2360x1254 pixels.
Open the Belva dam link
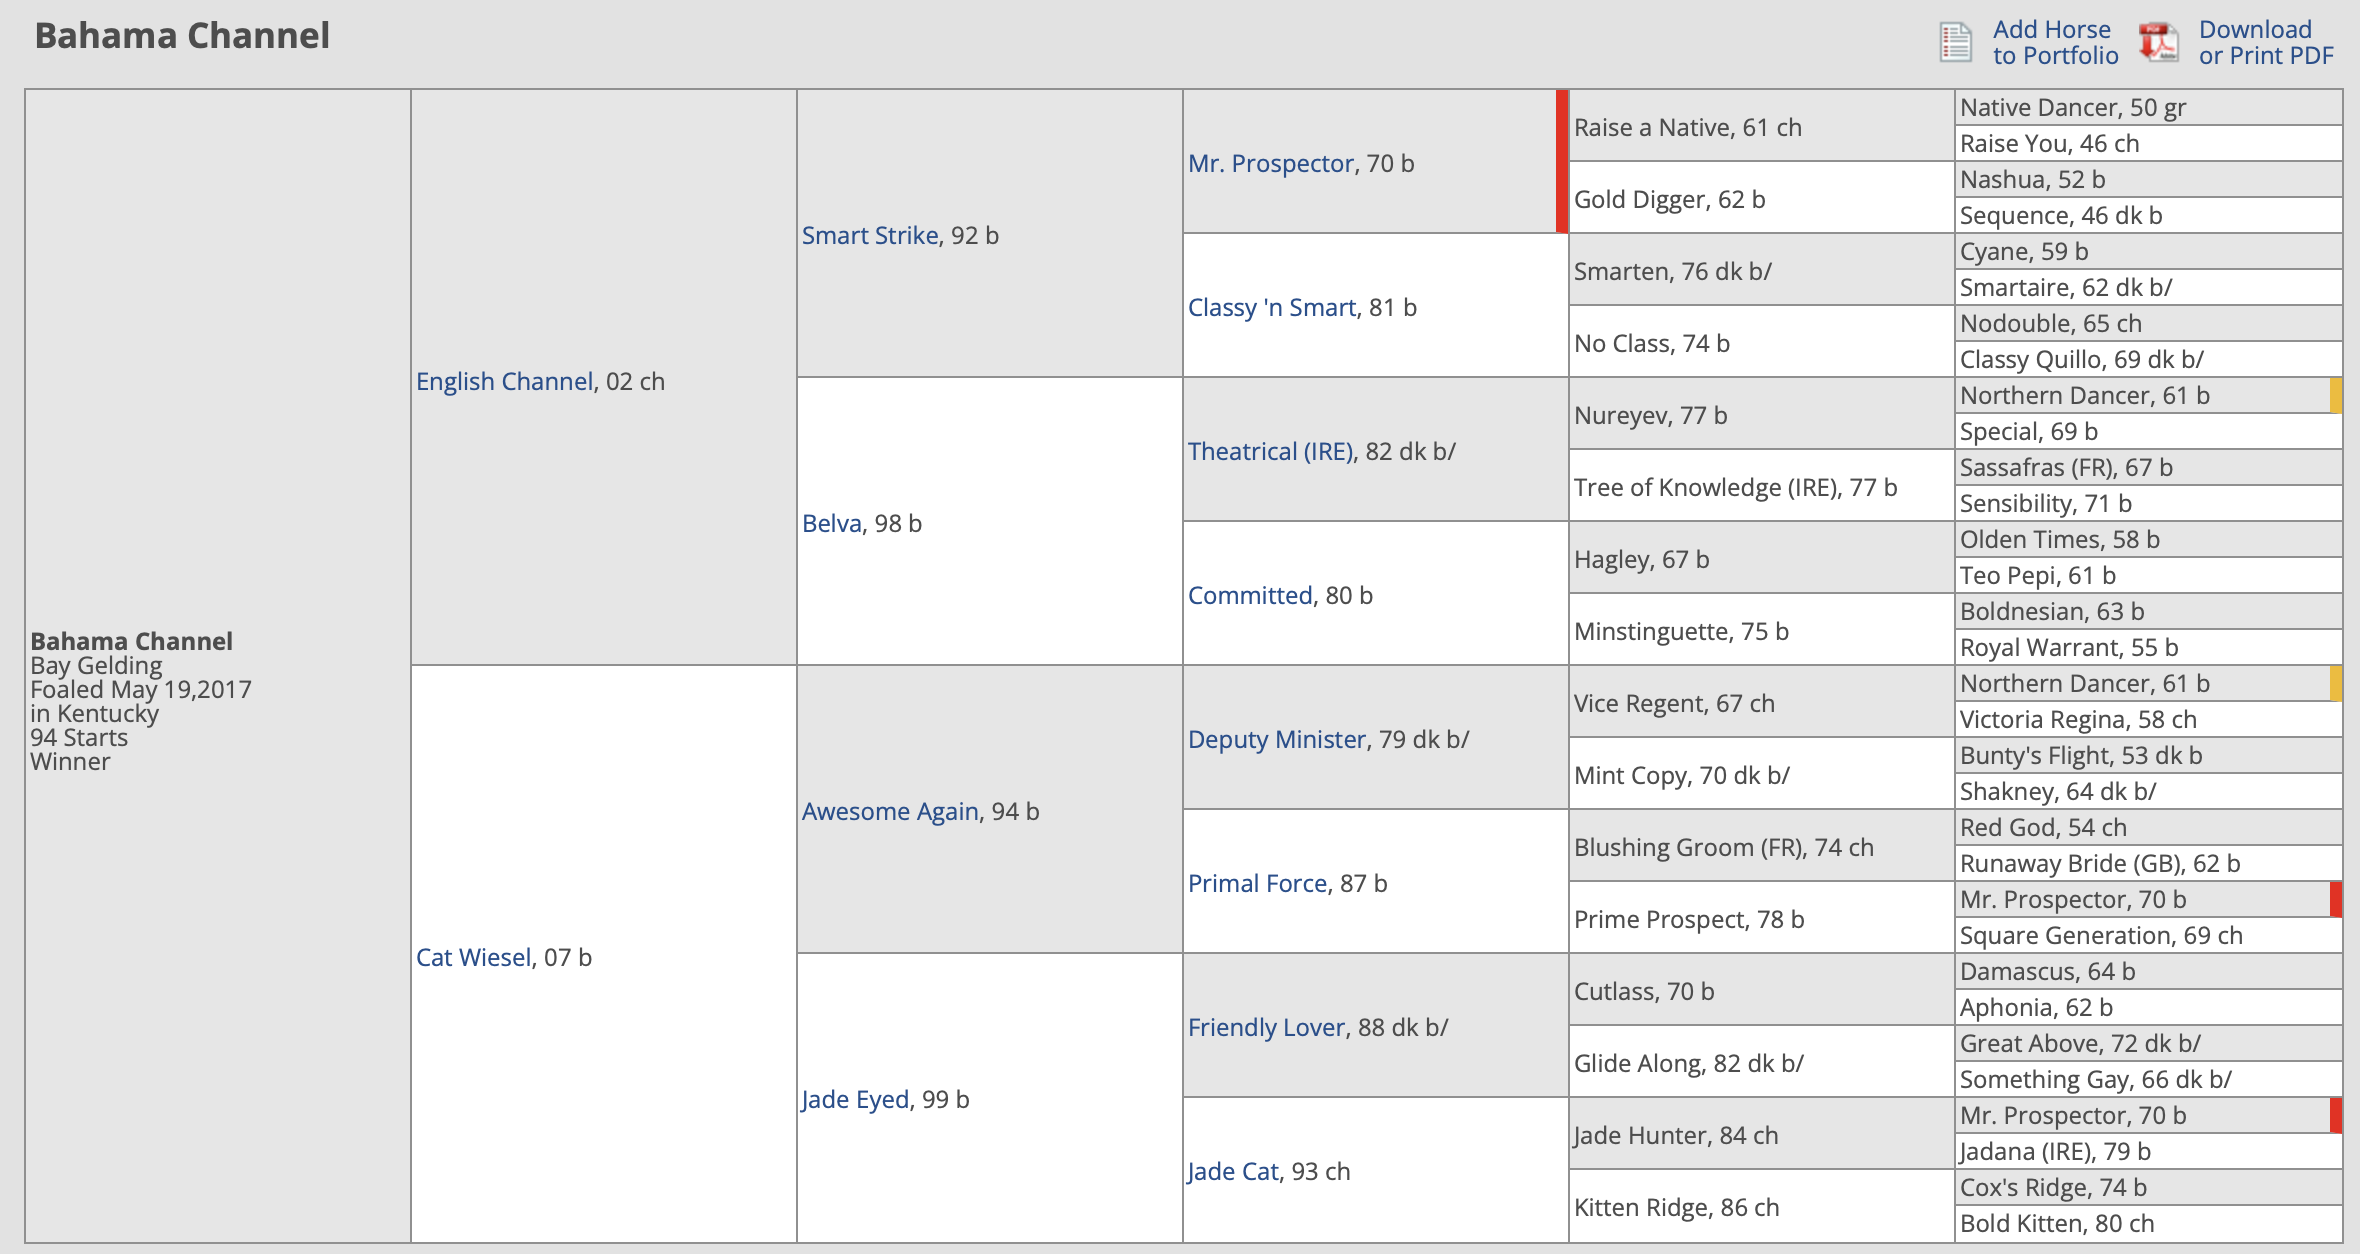tap(831, 523)
